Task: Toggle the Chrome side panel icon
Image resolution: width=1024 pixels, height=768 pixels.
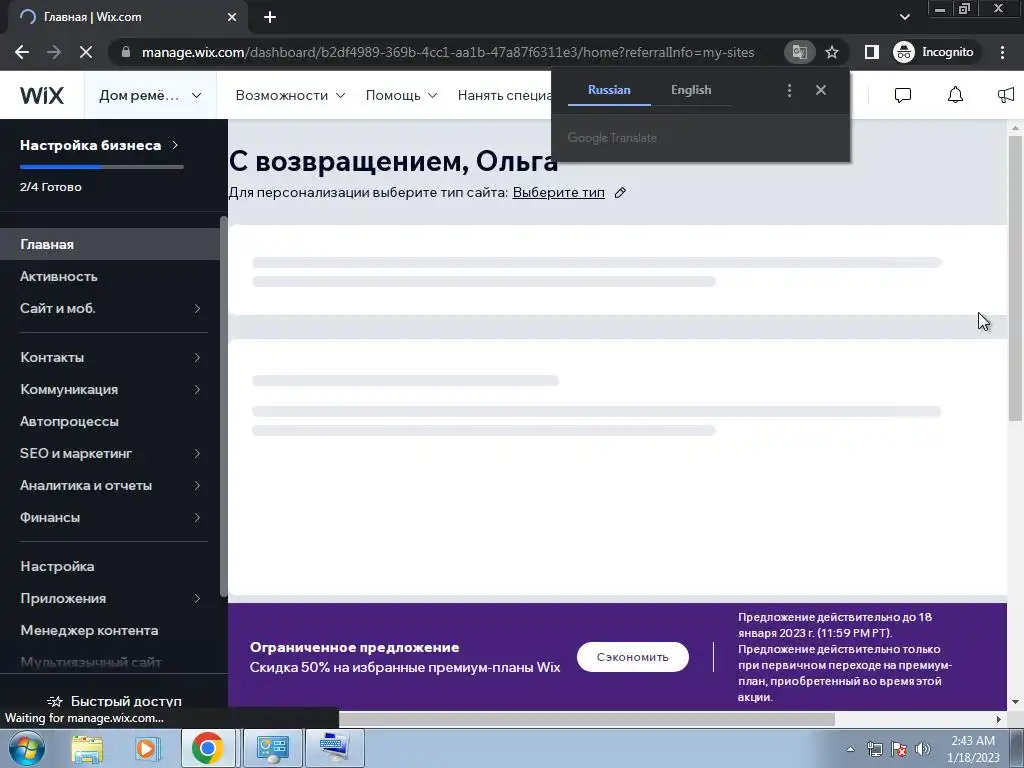Action: pos(872,52)
